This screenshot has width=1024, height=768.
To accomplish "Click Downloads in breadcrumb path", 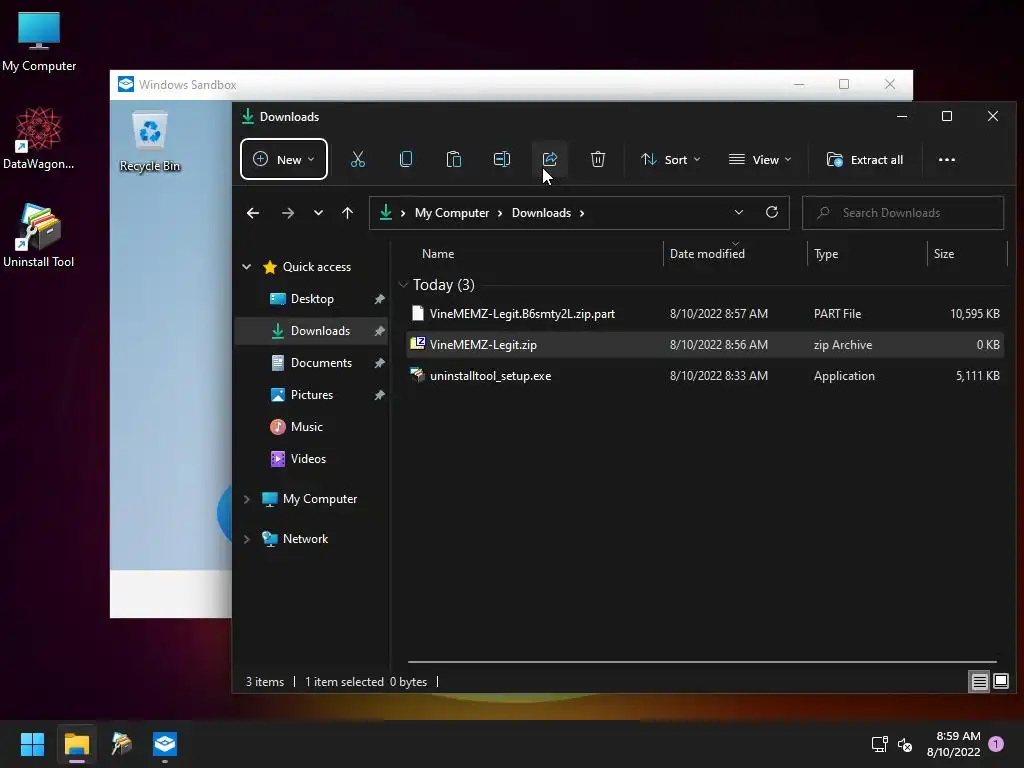I will click(541, 213).
